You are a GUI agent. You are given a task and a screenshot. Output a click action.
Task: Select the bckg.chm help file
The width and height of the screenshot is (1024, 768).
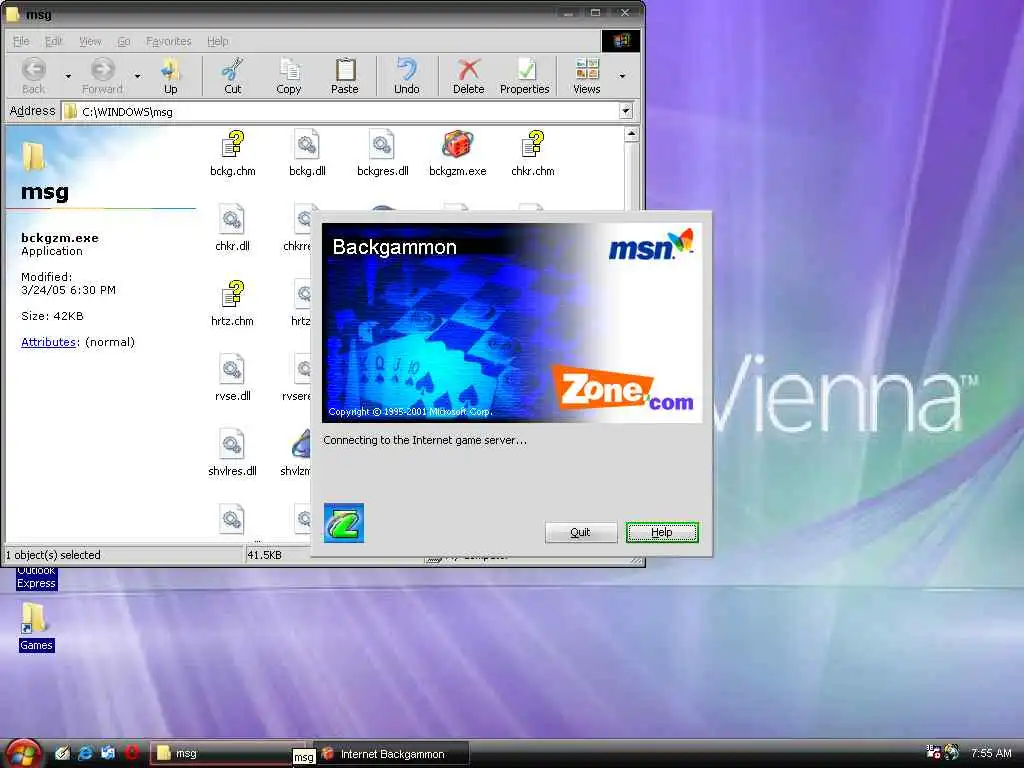click(232, 154)
